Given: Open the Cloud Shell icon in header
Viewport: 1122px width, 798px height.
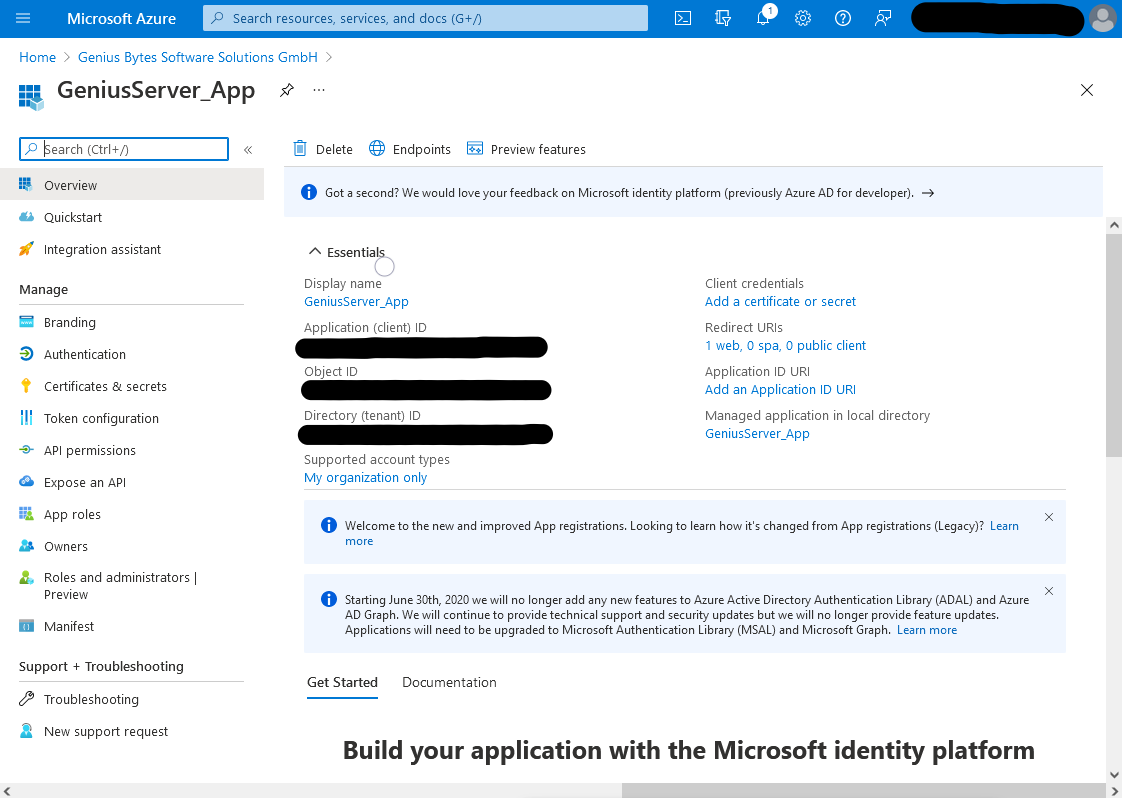Looking at the screenshot, I should click(x=683, y=19).
